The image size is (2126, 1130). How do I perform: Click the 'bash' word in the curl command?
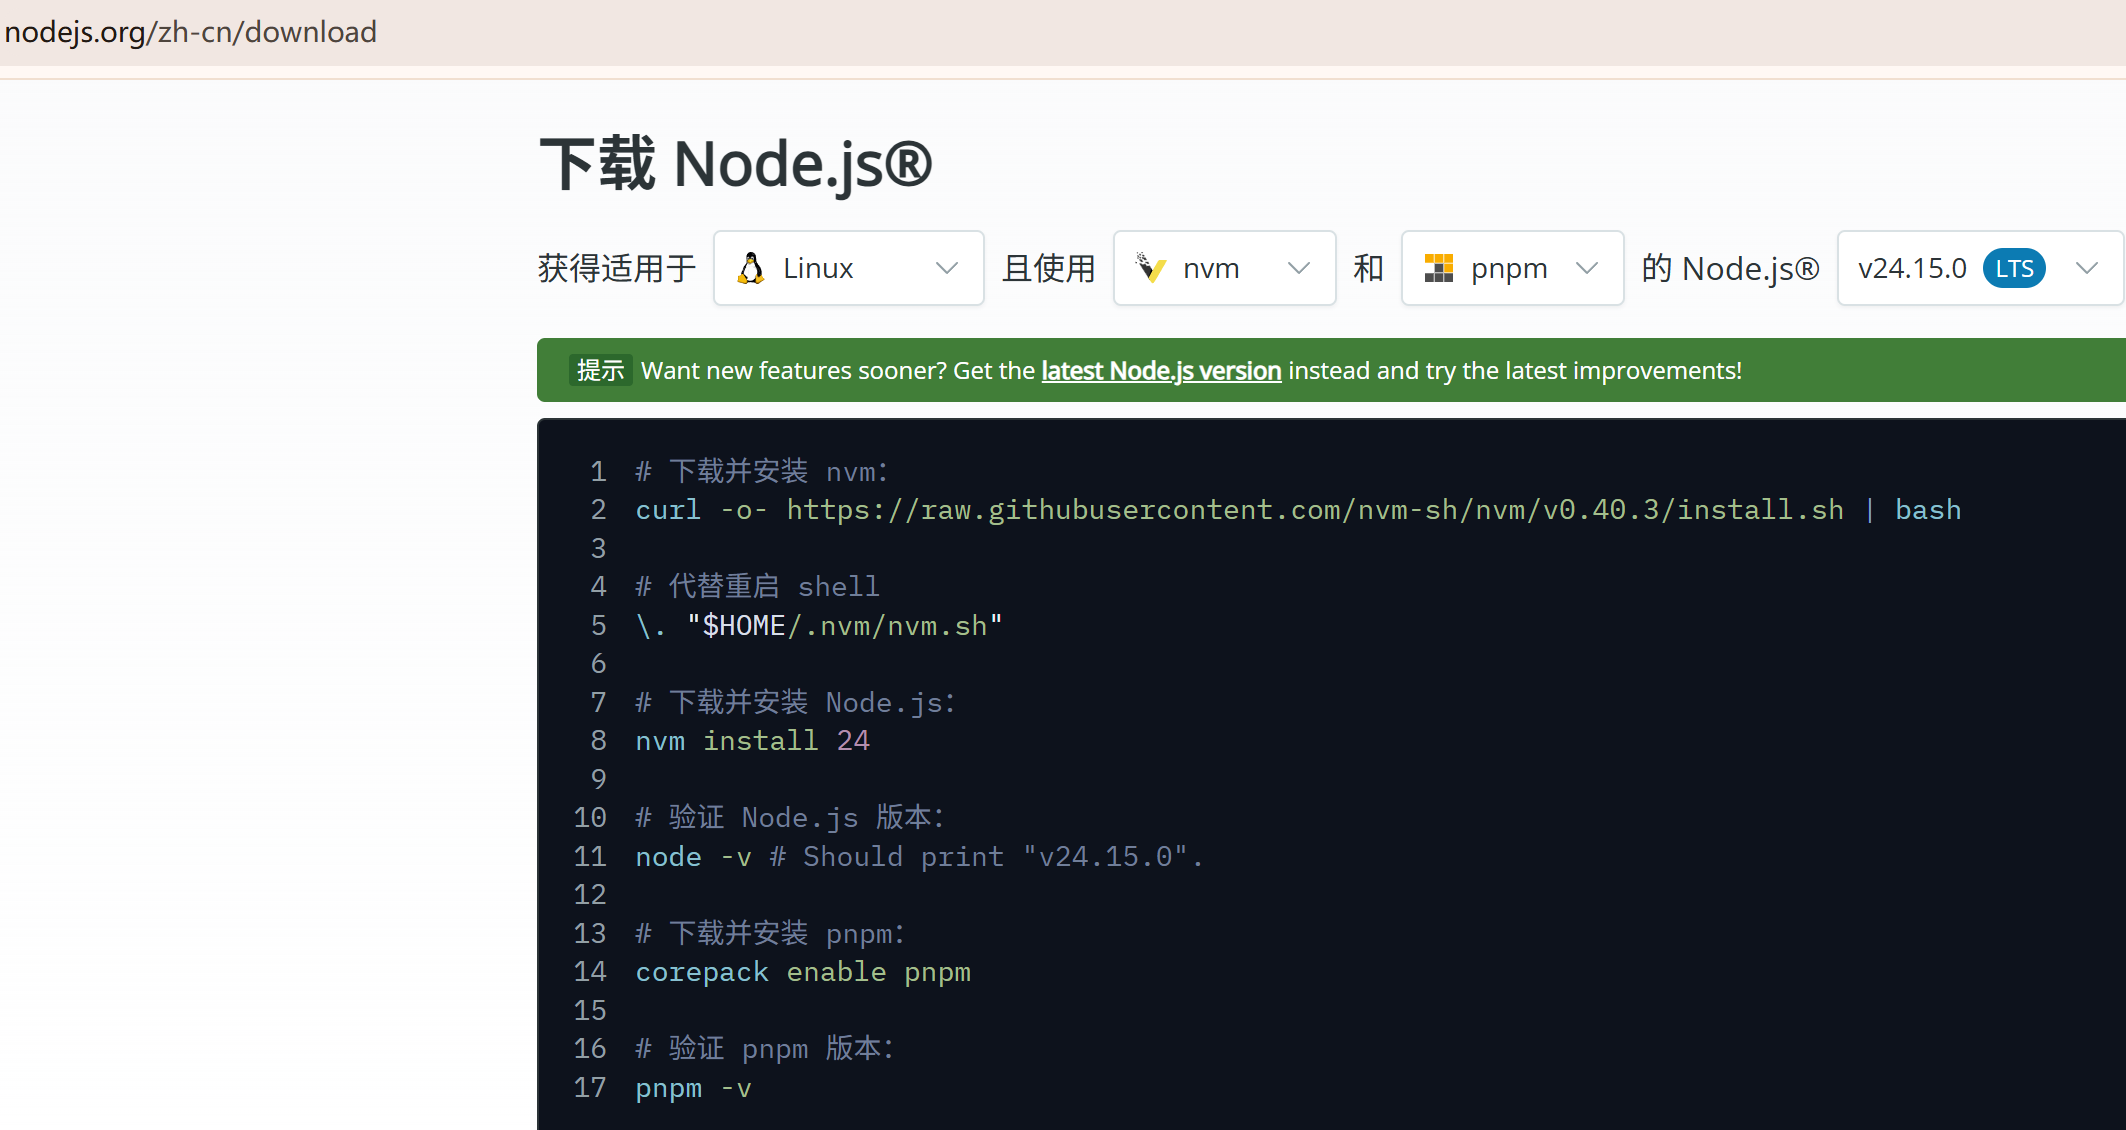(x=1928, y=510)
